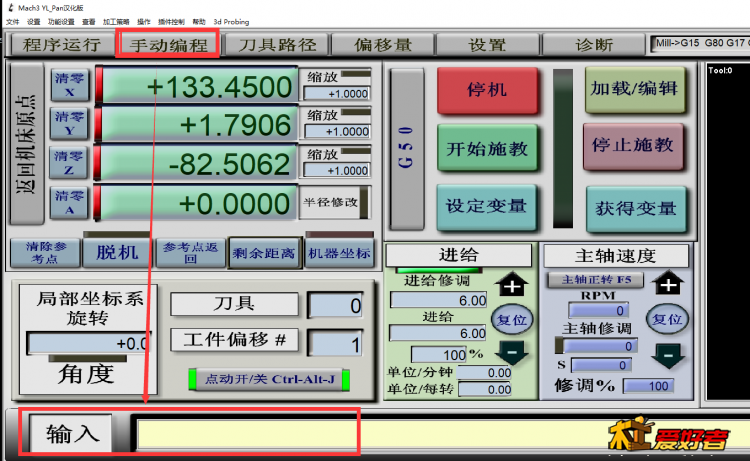
Task: Open the 功能设置 menu
Action: [x=61, y=22]
